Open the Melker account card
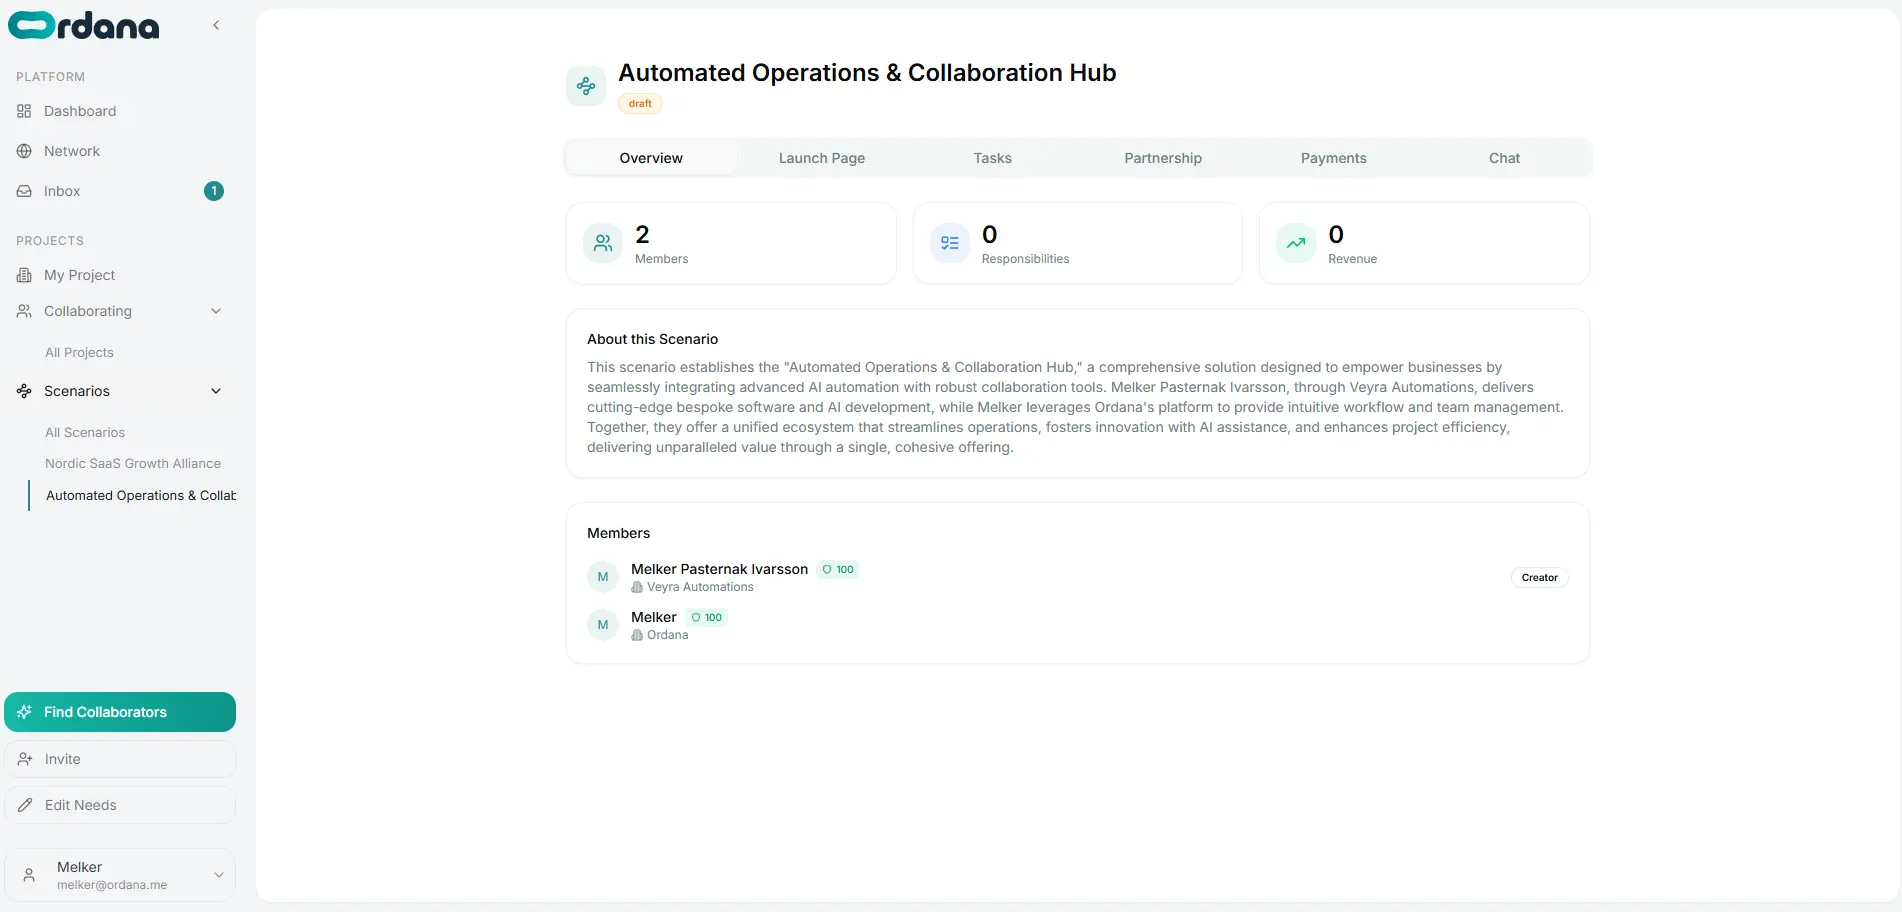Viewport: 1902px width, 912px height. coord(120,875)
